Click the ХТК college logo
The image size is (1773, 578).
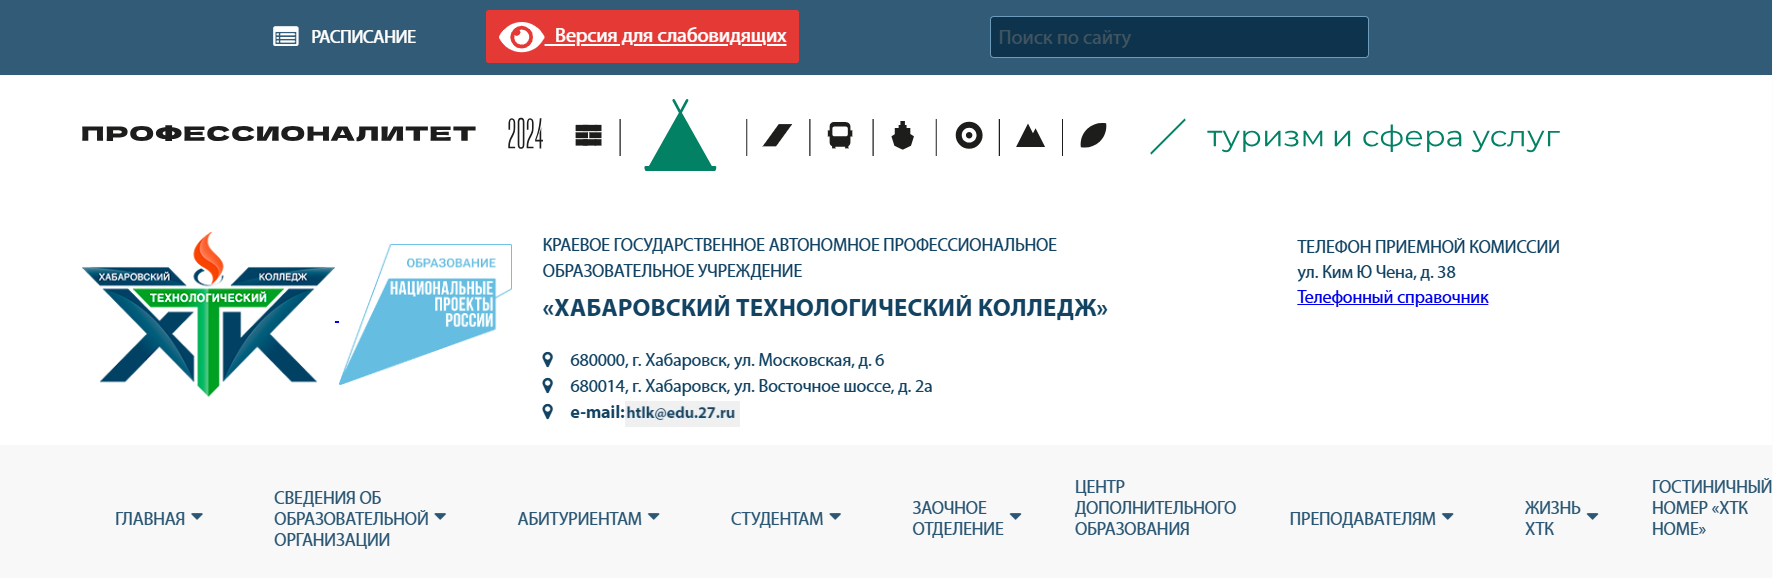pos(208,314)
